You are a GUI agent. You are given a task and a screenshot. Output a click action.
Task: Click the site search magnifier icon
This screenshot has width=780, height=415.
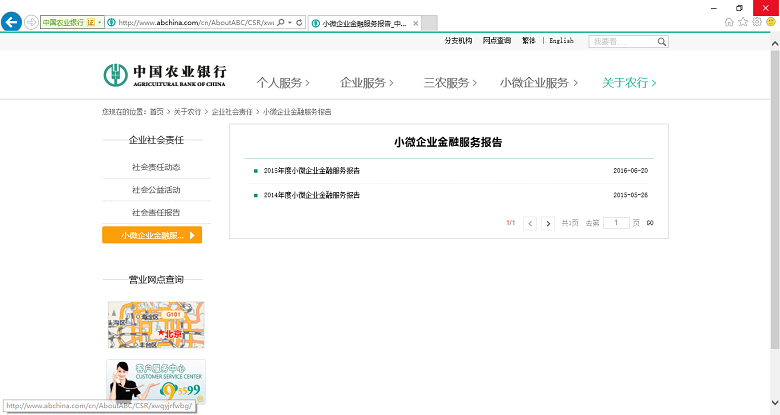pos(662,42)
